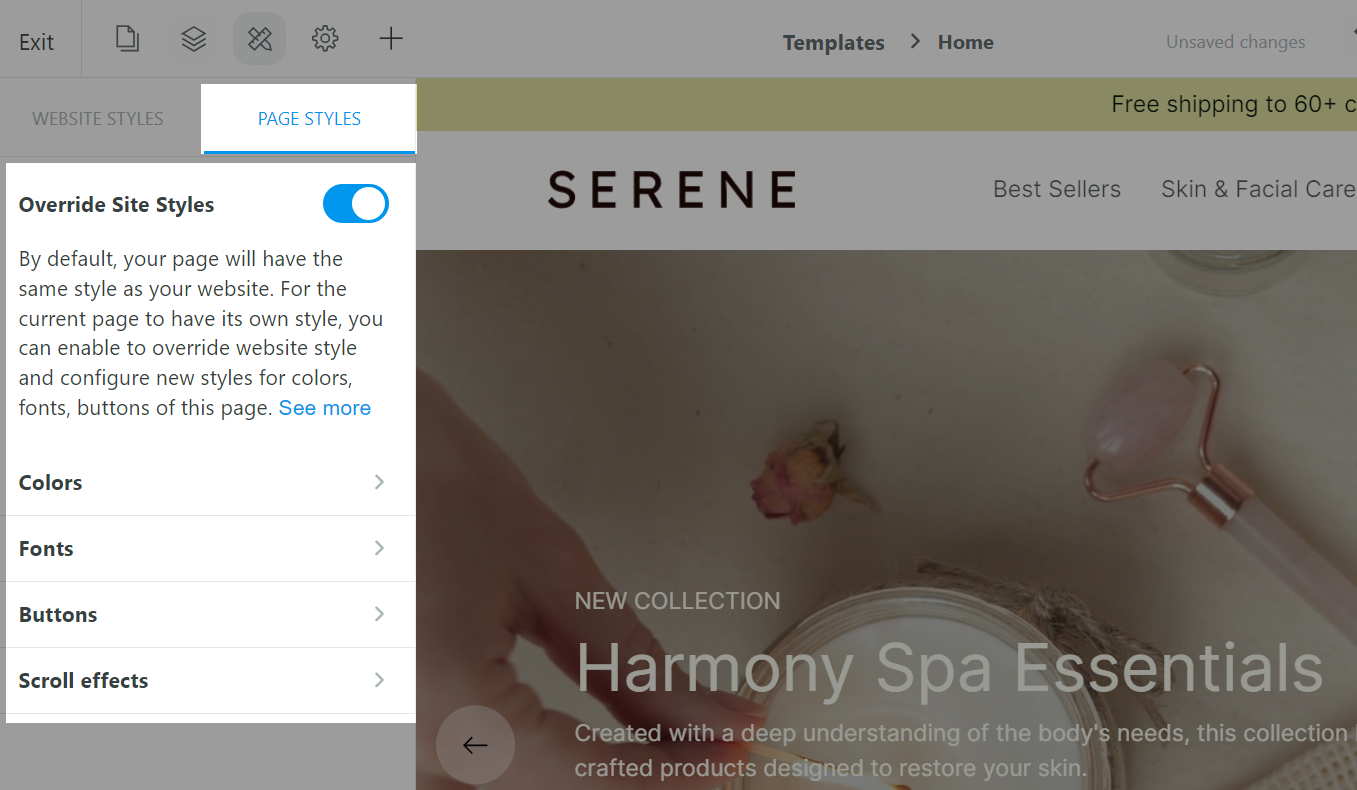This screenshot has height=790, width=1357.
Task: Select the Styles design tool icon
Action: (260, 40)
